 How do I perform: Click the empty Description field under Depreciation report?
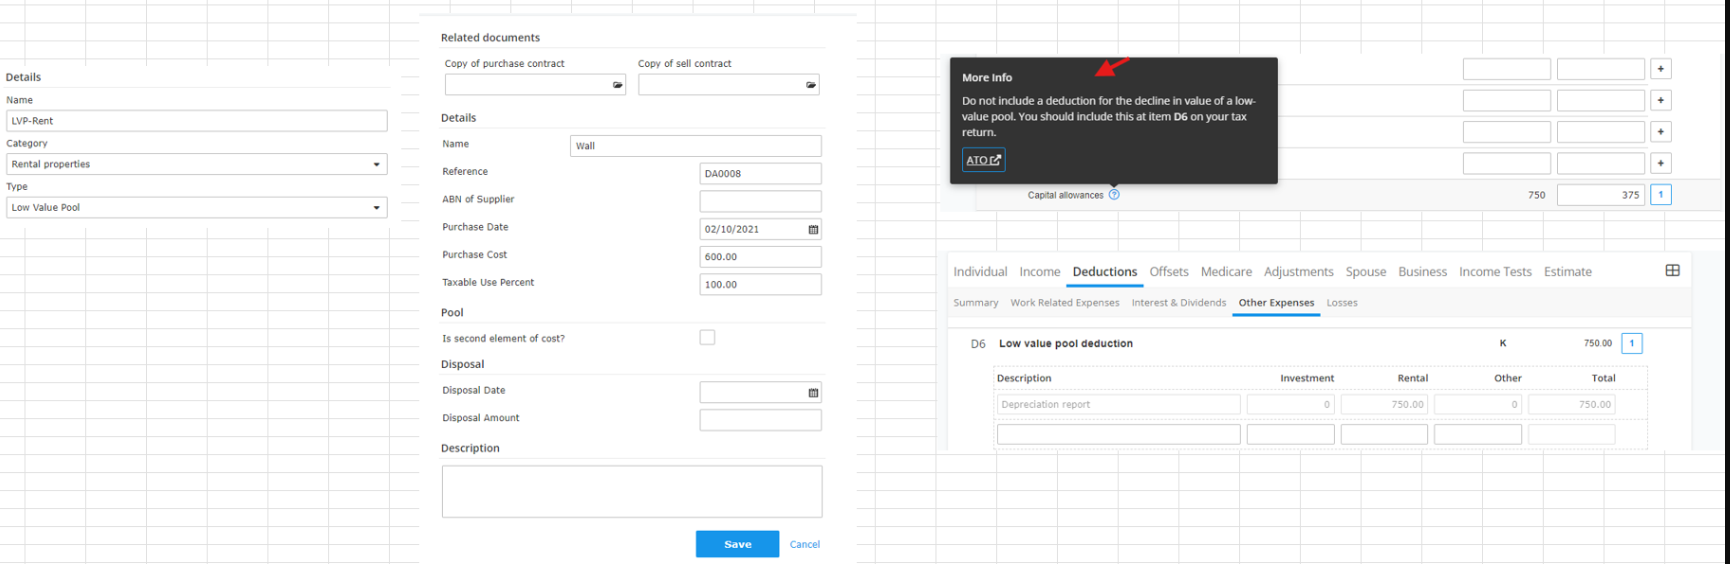pyautogui.click(x=1118, y=435)
